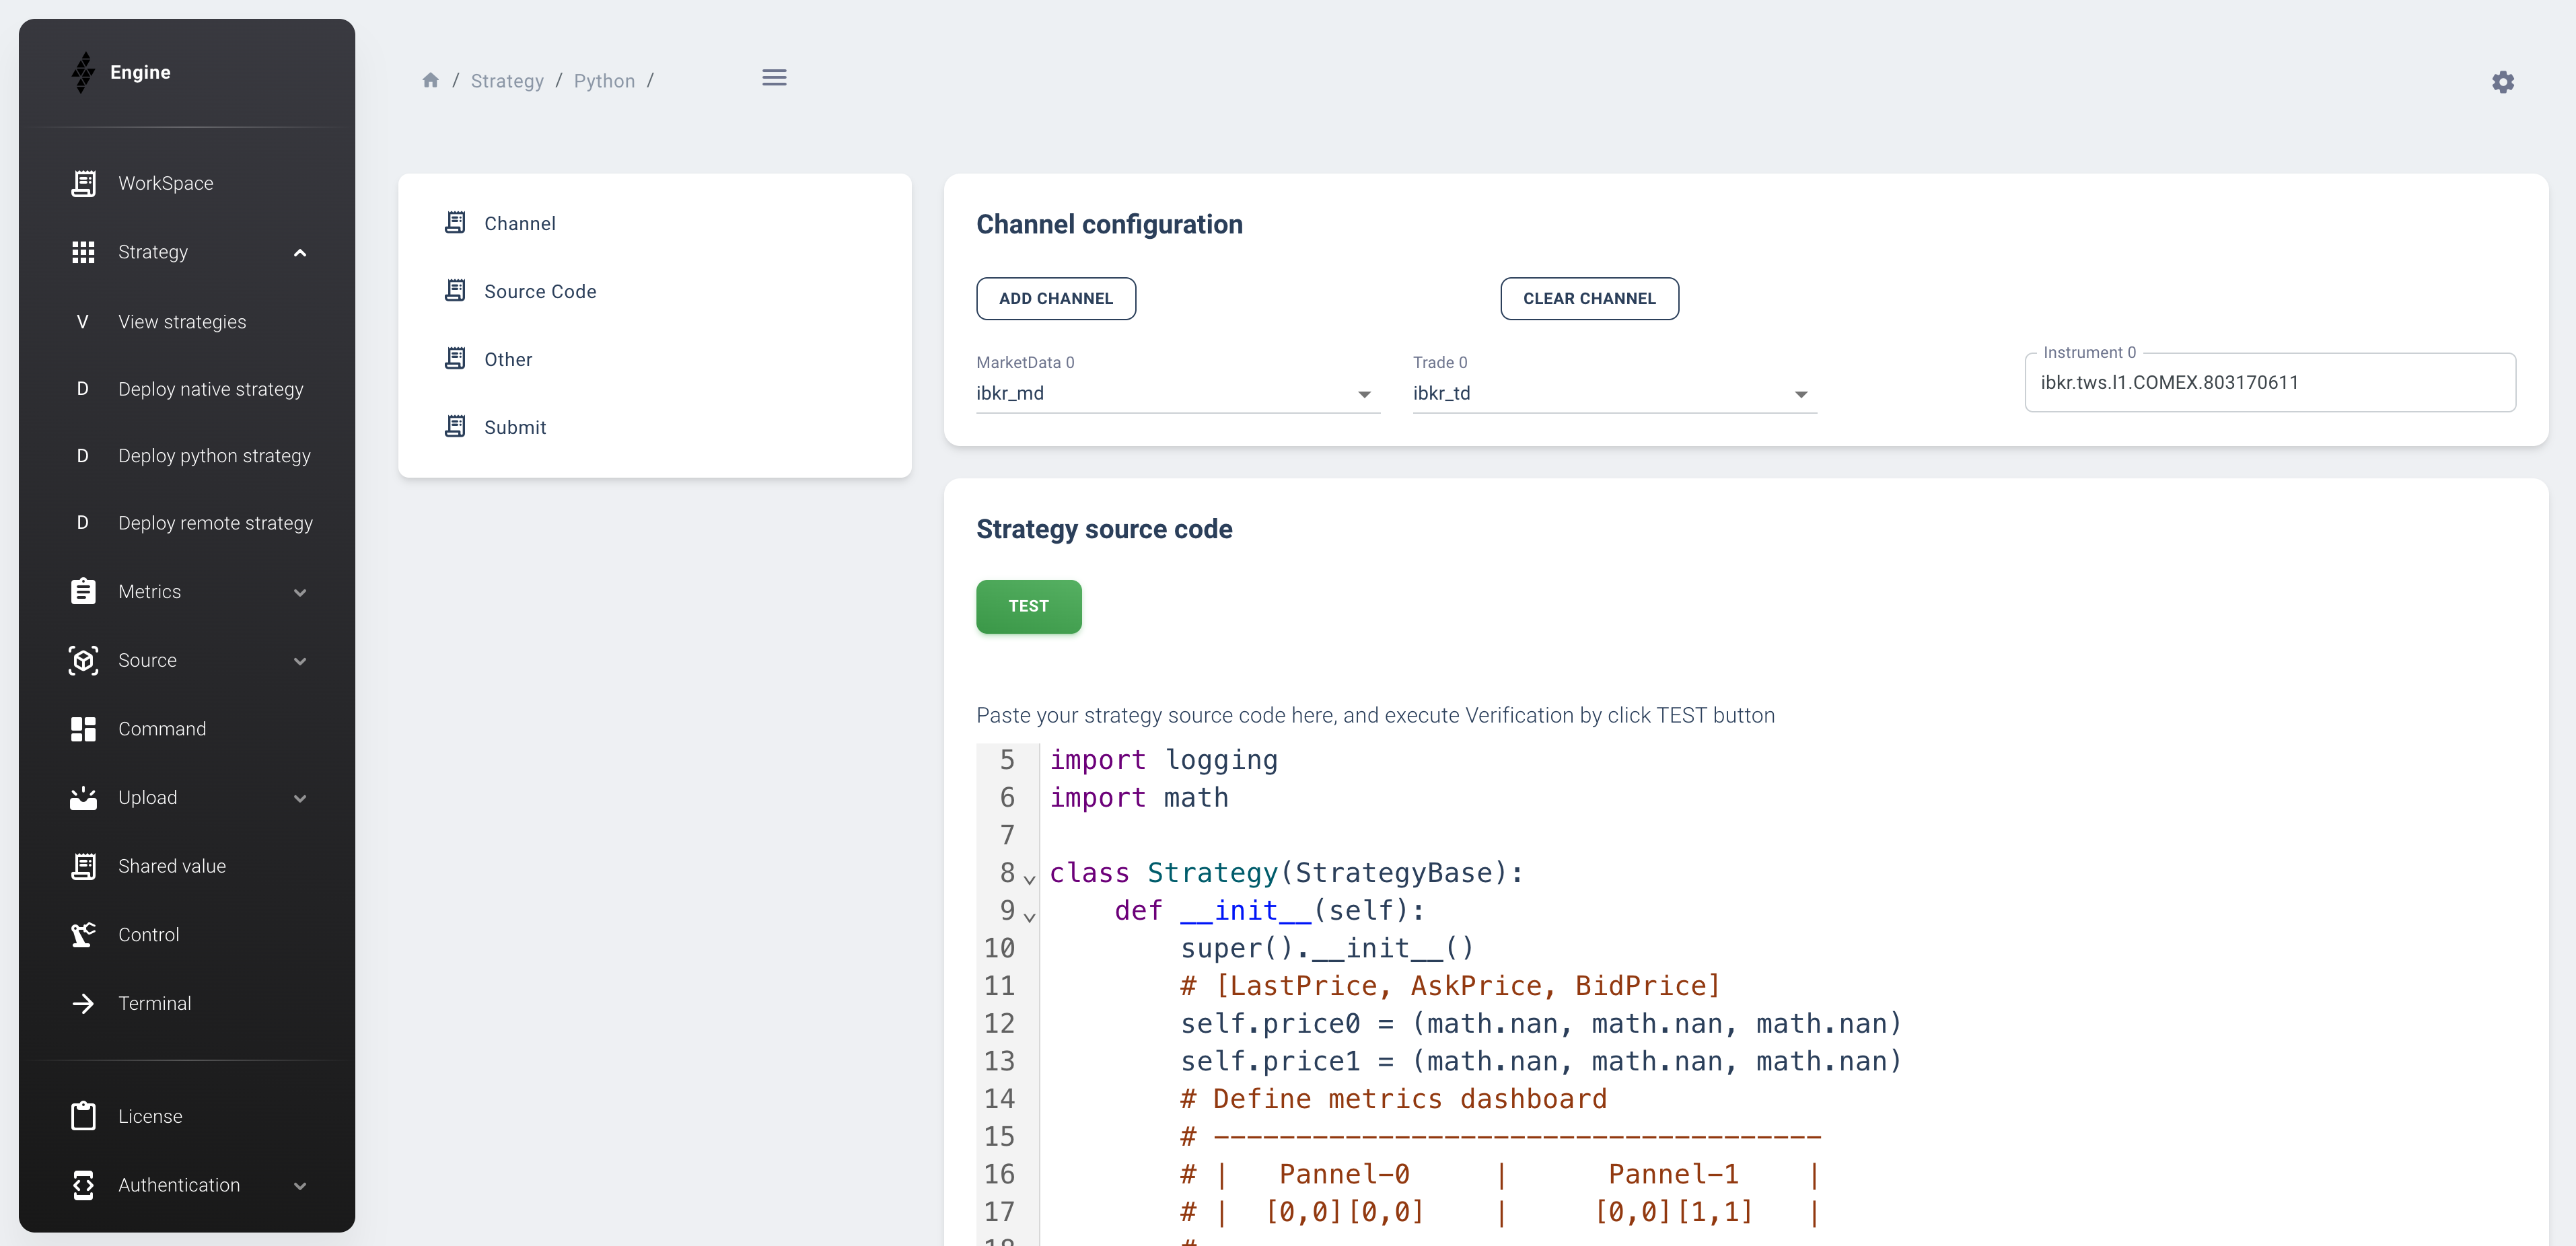Click the Control robot arm icon
Screen dimensions: 2576x1246
coord(83,934)
